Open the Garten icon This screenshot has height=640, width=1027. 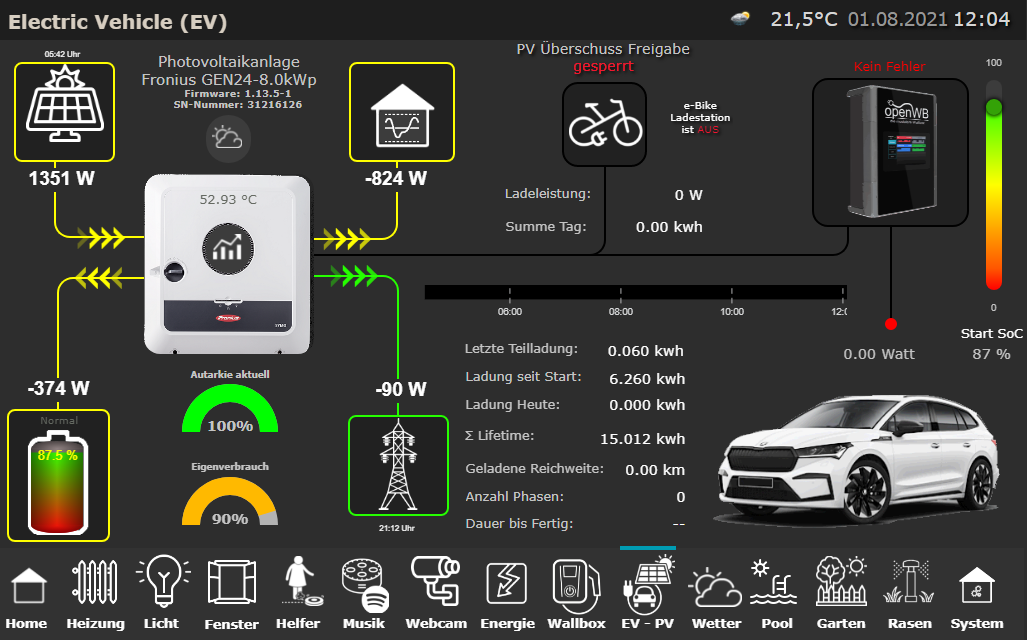842,580
